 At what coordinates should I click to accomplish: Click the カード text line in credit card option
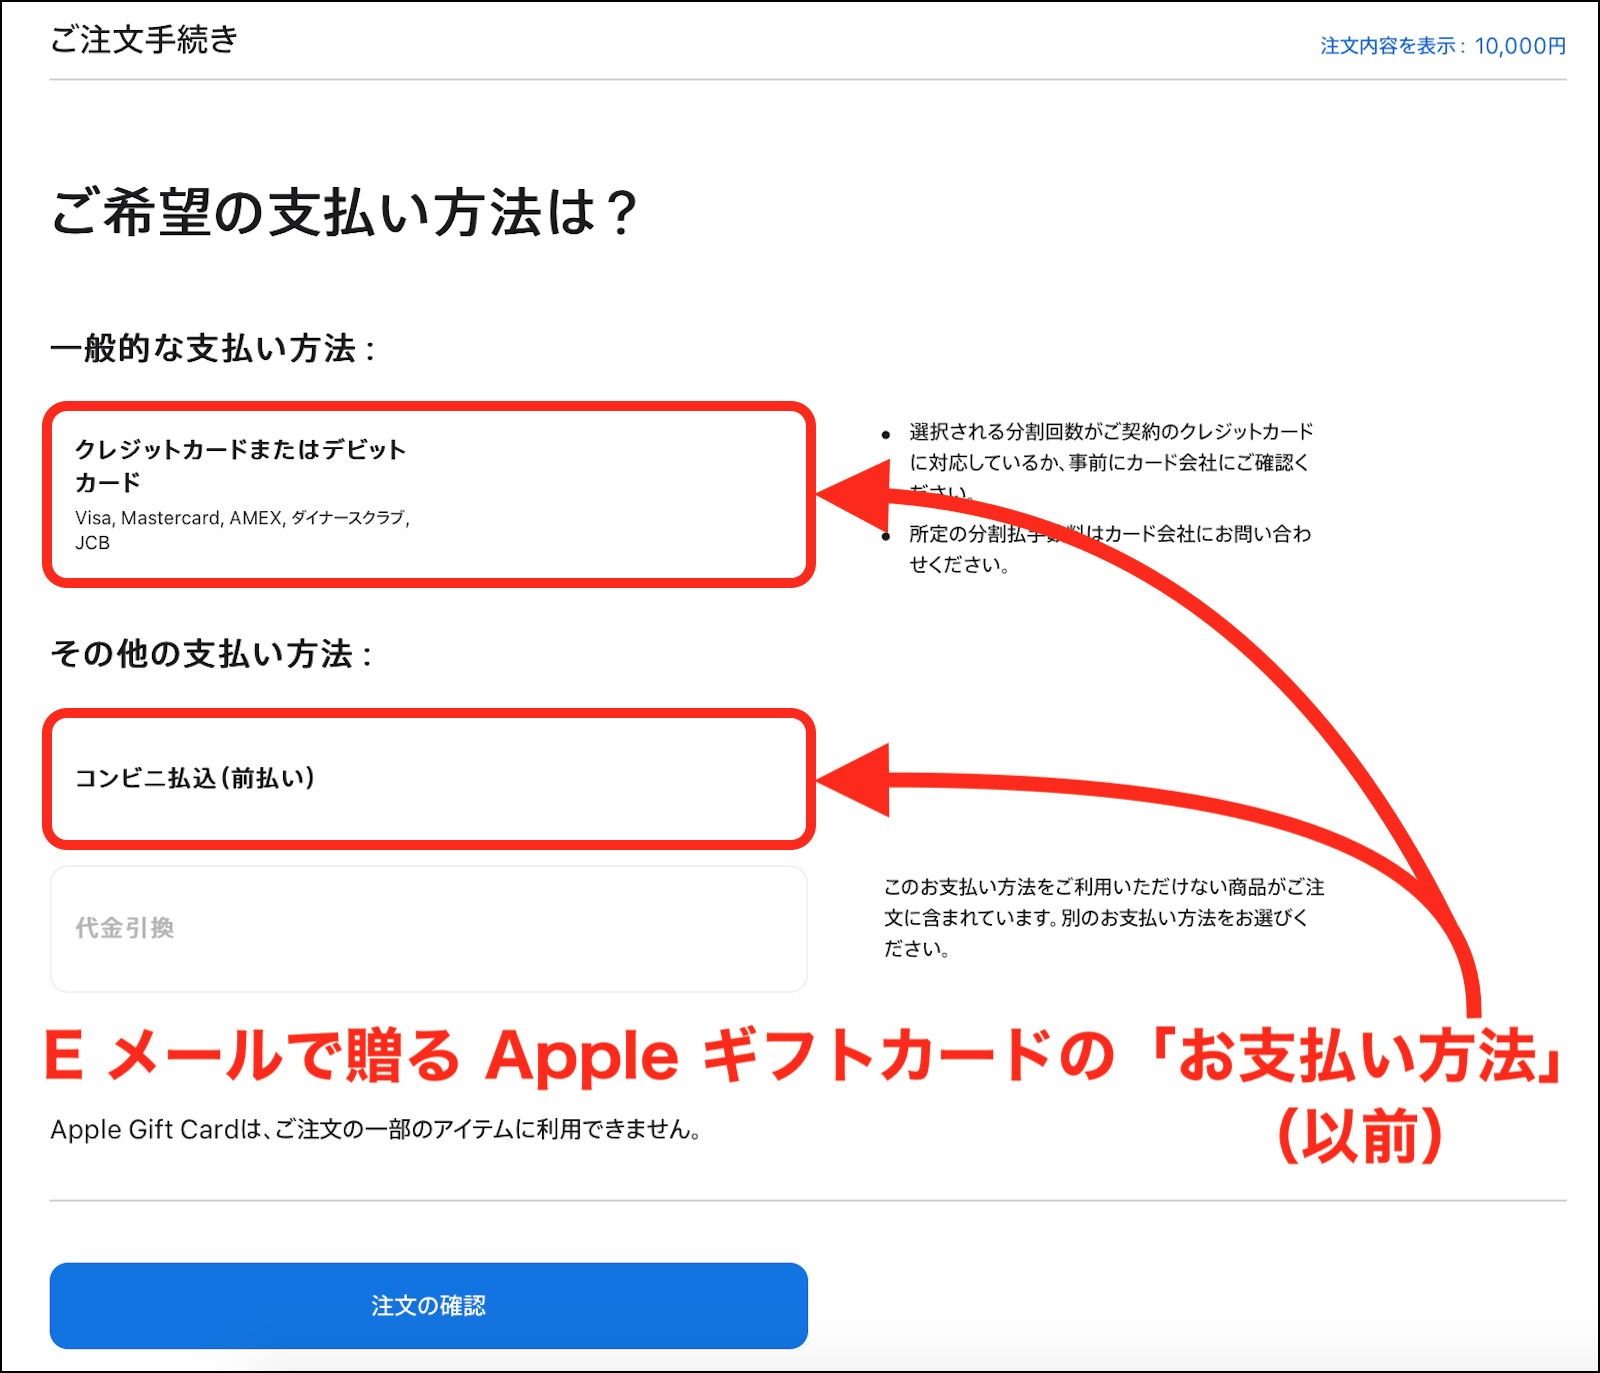[x=108, y=483]
